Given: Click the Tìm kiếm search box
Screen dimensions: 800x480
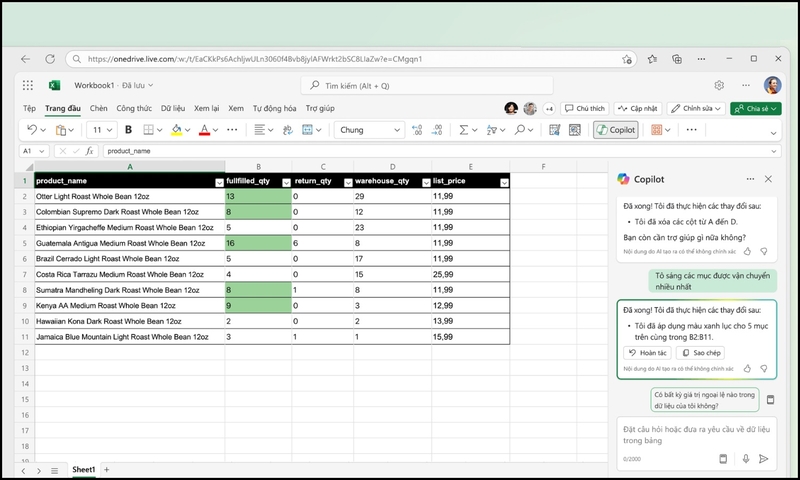Looking at the screenshot, I should coord(427,86).
